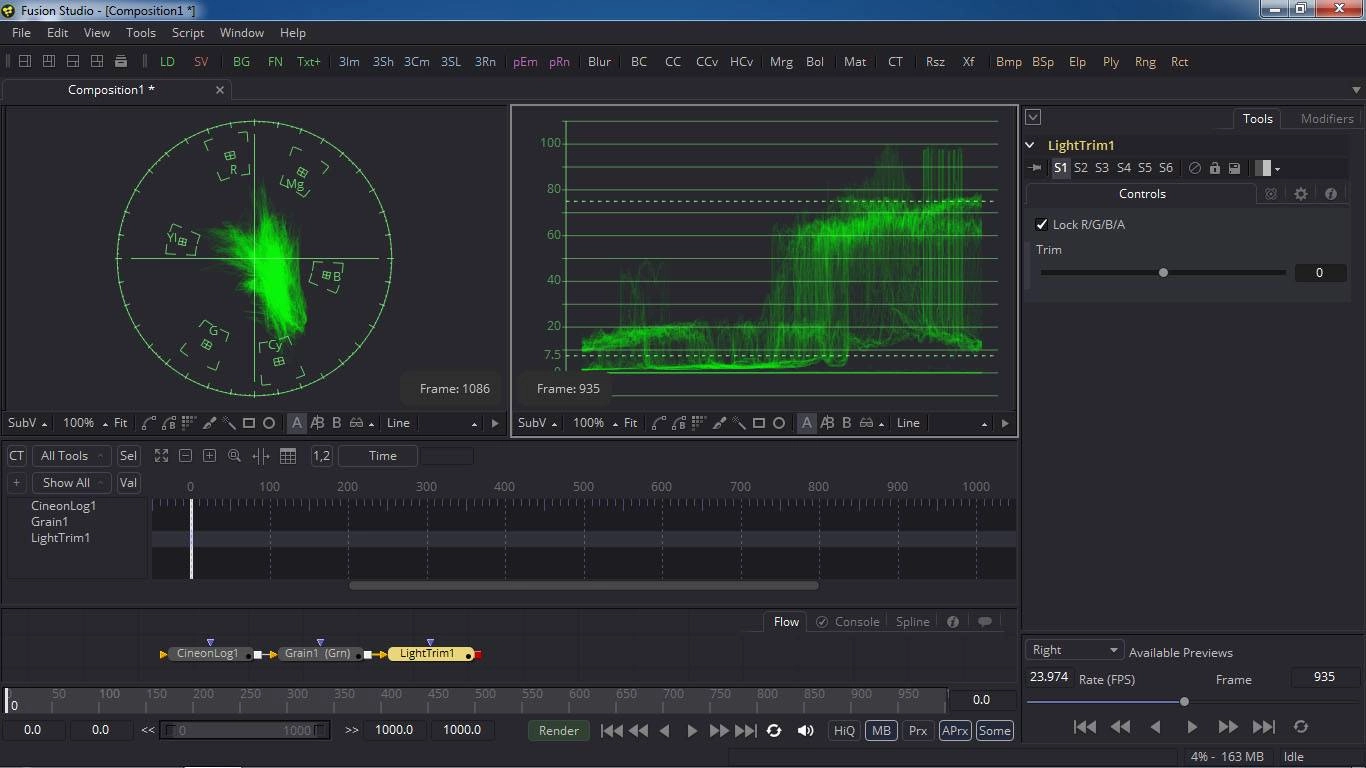
Task: Click the Render button
Action: 558,730
